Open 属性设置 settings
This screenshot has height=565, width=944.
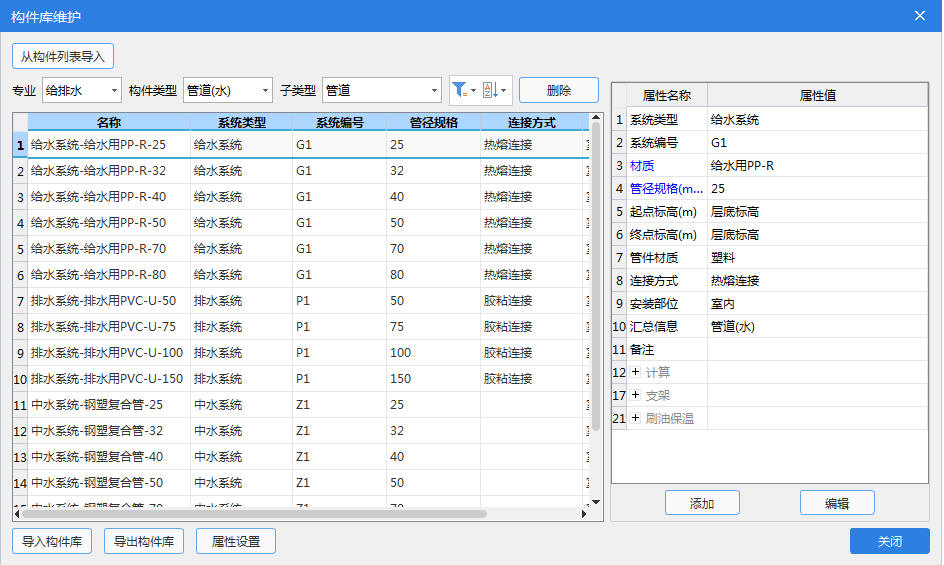tap(236, 542)
